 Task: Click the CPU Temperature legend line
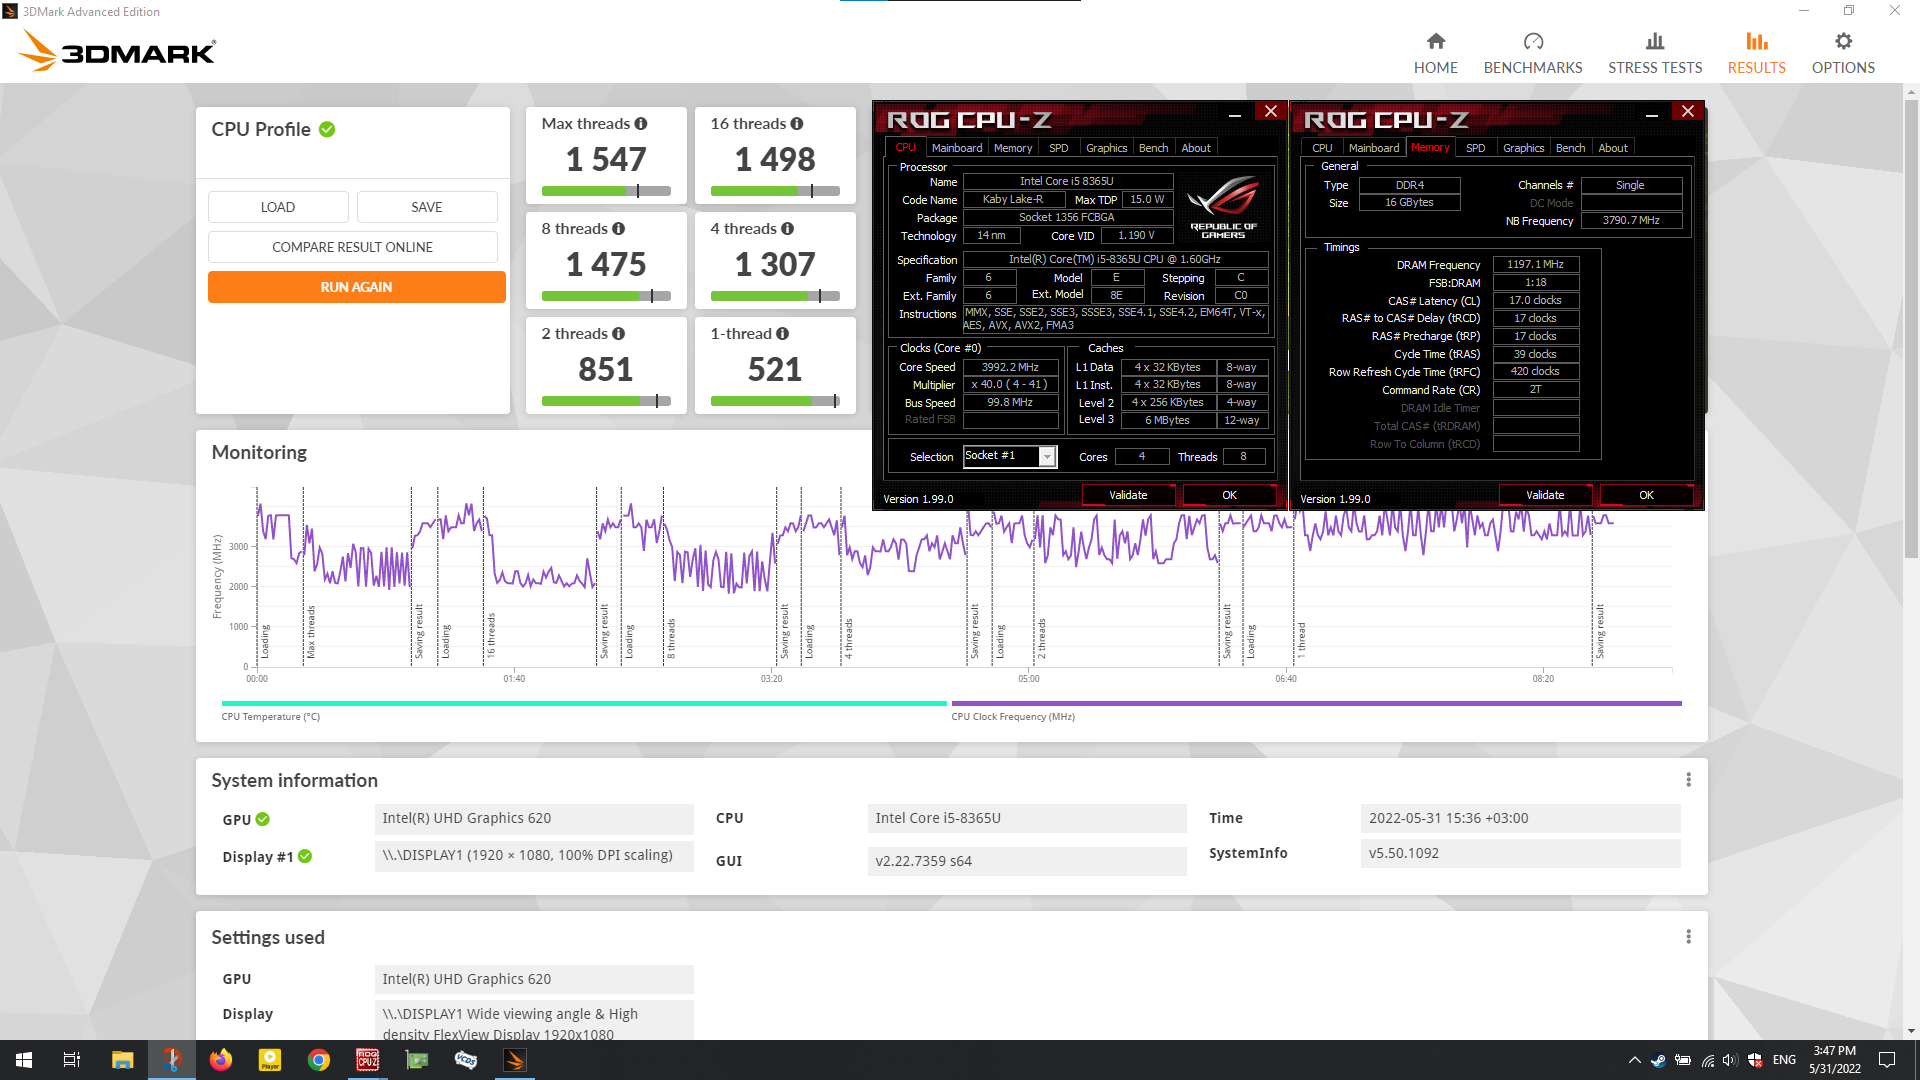tap(584, 703)
